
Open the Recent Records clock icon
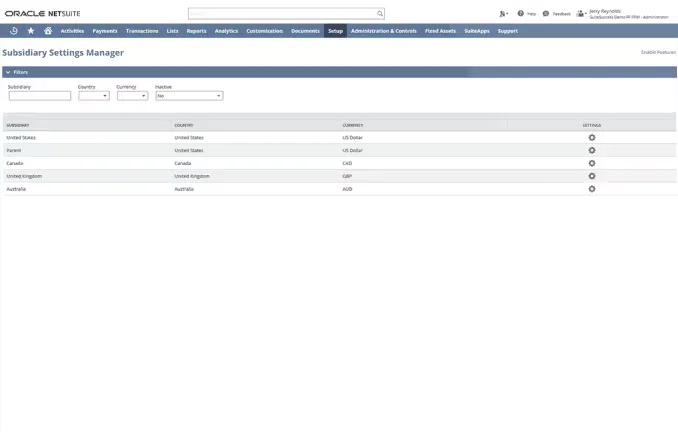(x=14, y=31)
